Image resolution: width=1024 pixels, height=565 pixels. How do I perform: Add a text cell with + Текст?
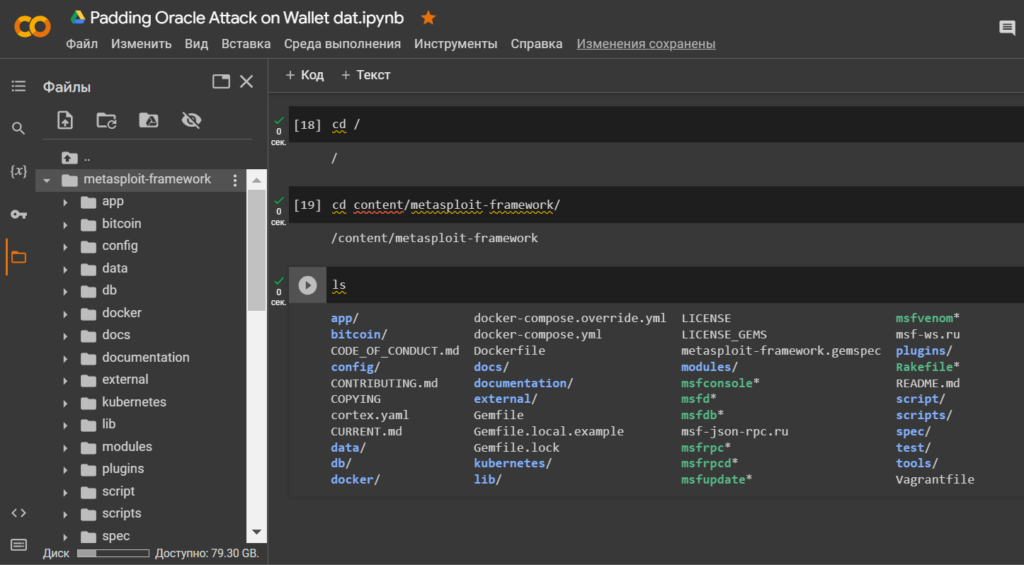366,75
